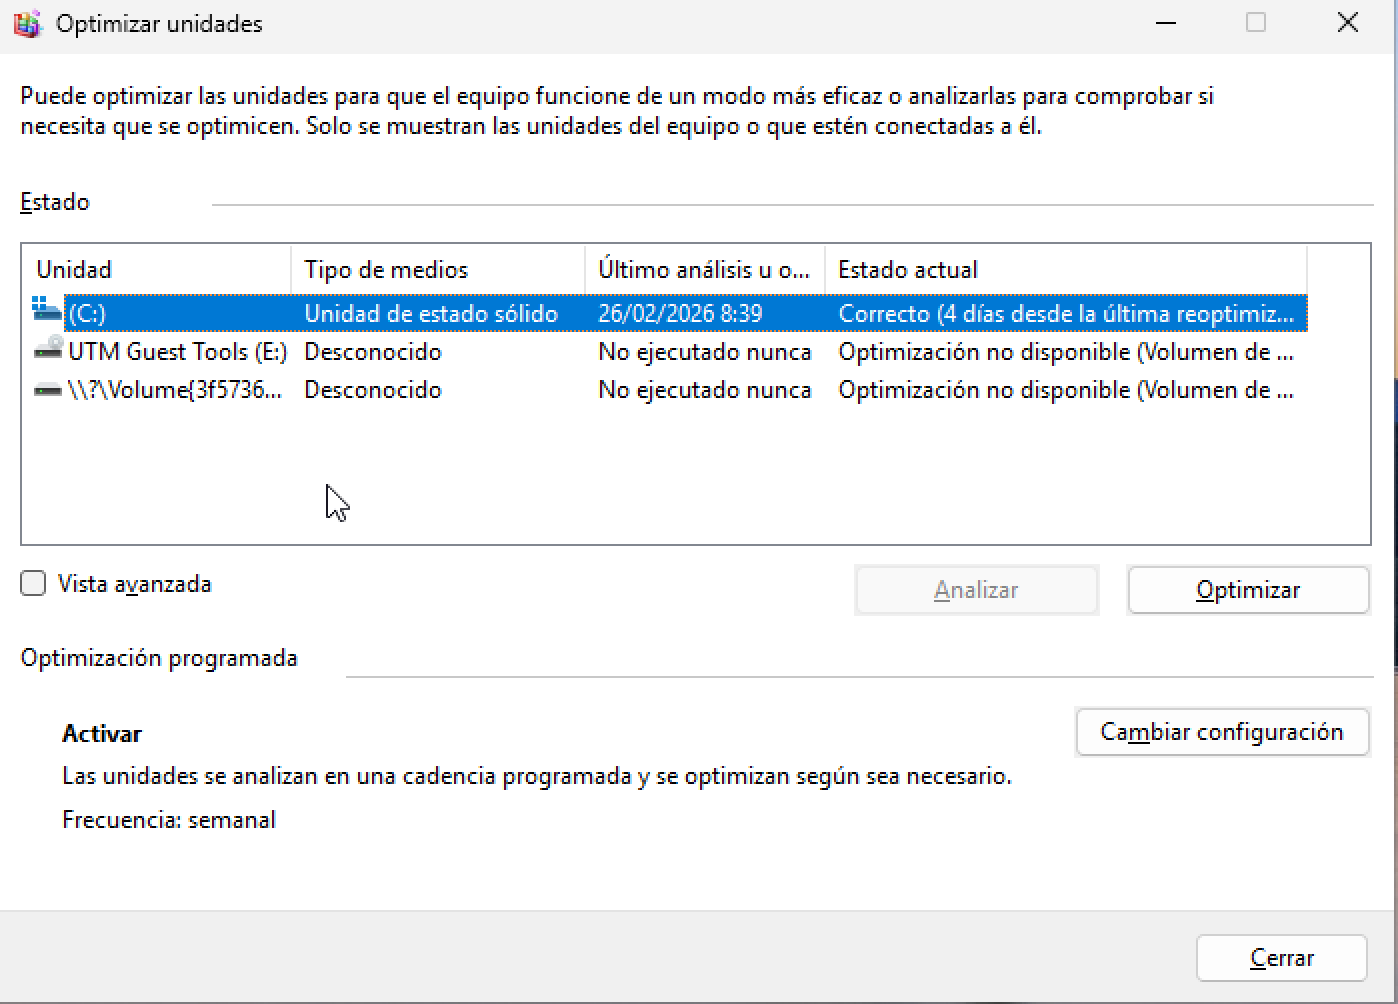Select the \\?\Volume drive icon
Viewport: 1398px width, 1004px height.
(x=48, y=390)
